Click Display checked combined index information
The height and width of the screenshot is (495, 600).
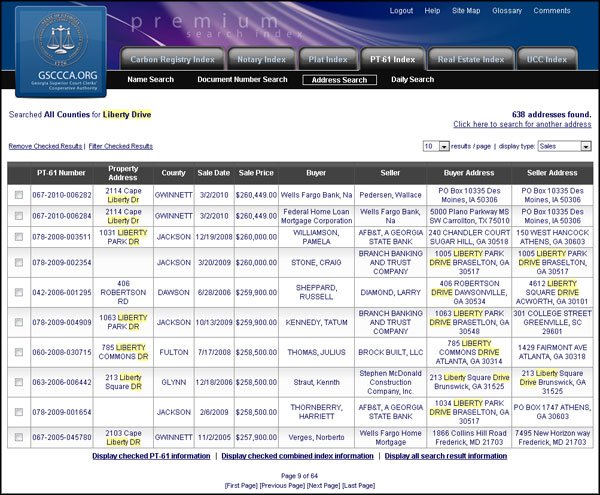297,456
